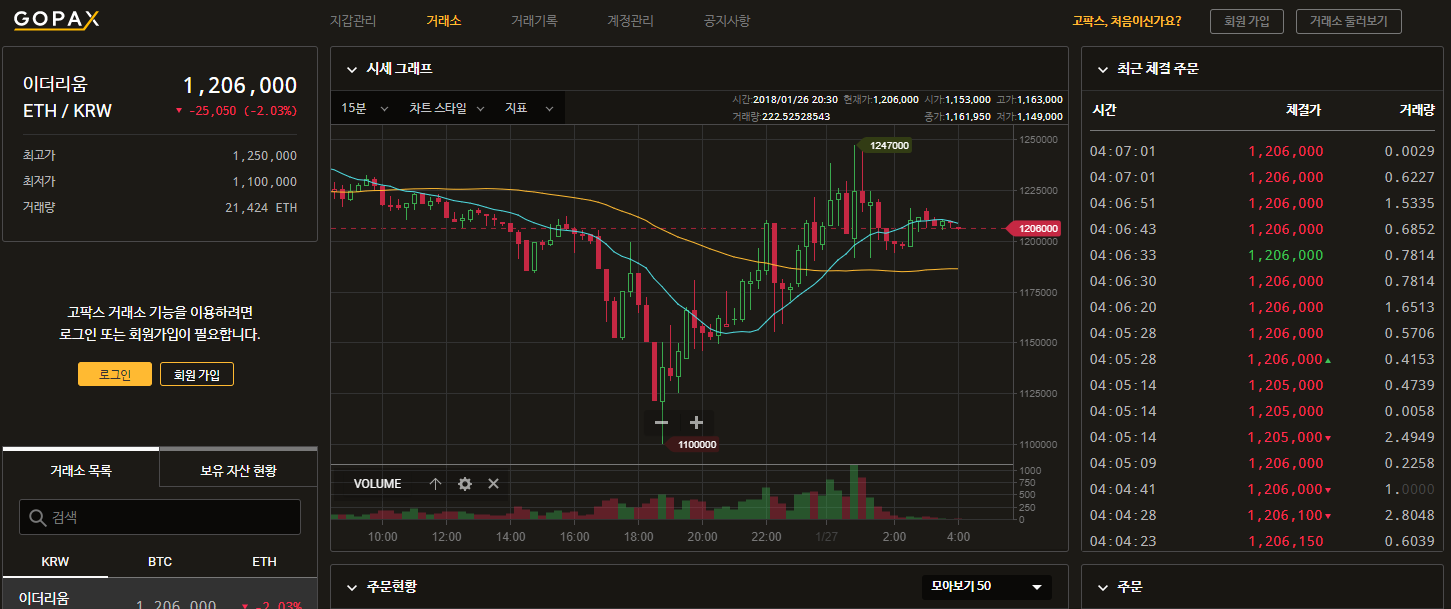Image resolution: width=1451 pixels, height=609 pixels.
Task: Open the 15분 interval dropdown
Action: click(365, 108)
